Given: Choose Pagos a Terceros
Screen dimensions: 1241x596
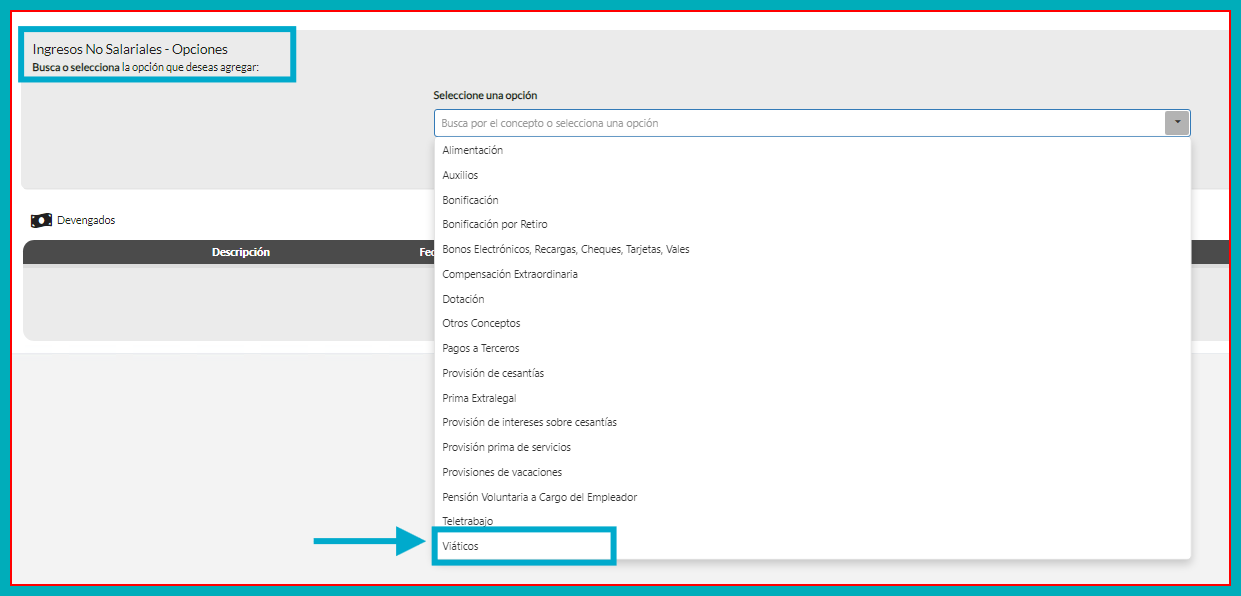Looking at the screenshot, I should [812, 348].
